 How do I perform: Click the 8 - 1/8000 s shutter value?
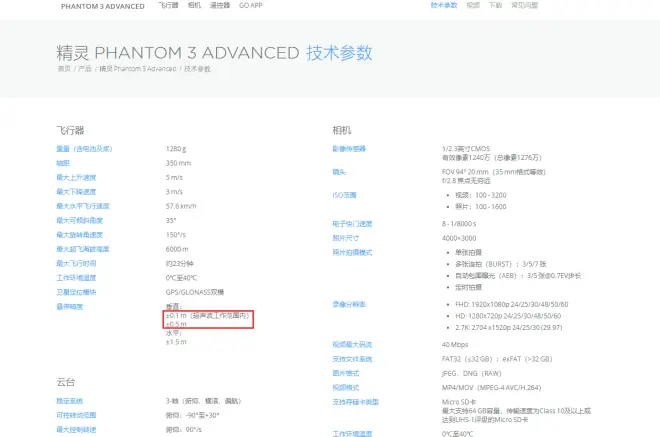point(459,224)
